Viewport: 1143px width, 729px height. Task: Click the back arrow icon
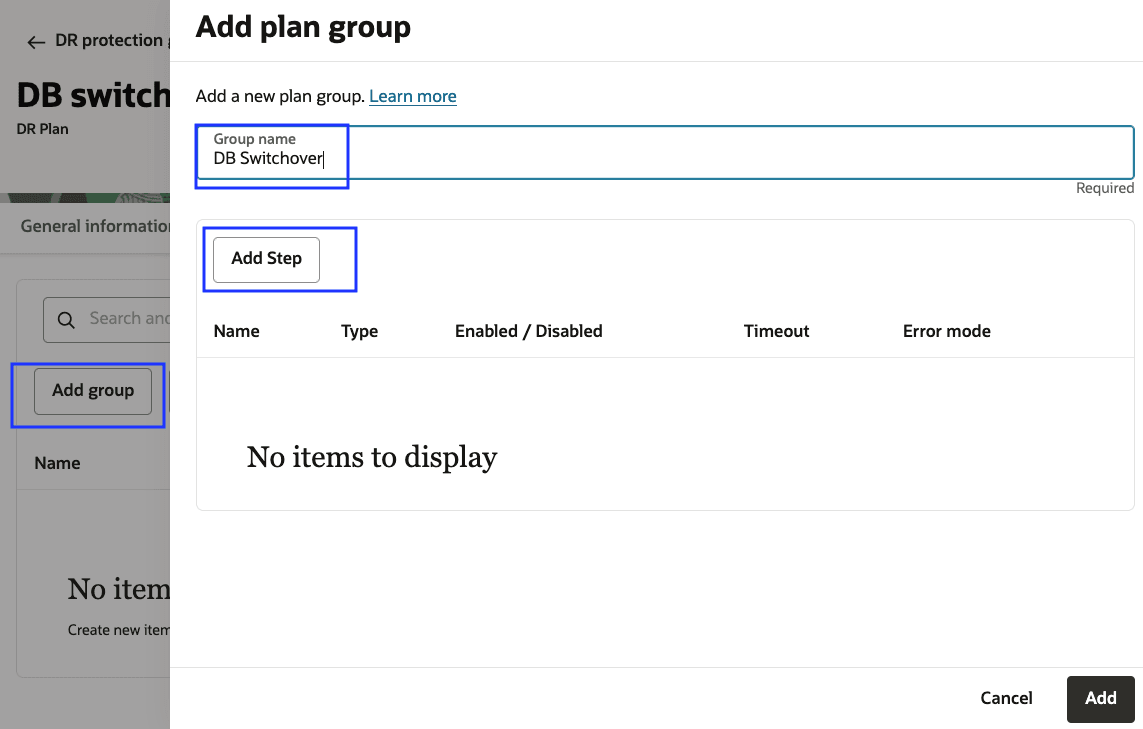pyautogui.click(x=37, y=42)
